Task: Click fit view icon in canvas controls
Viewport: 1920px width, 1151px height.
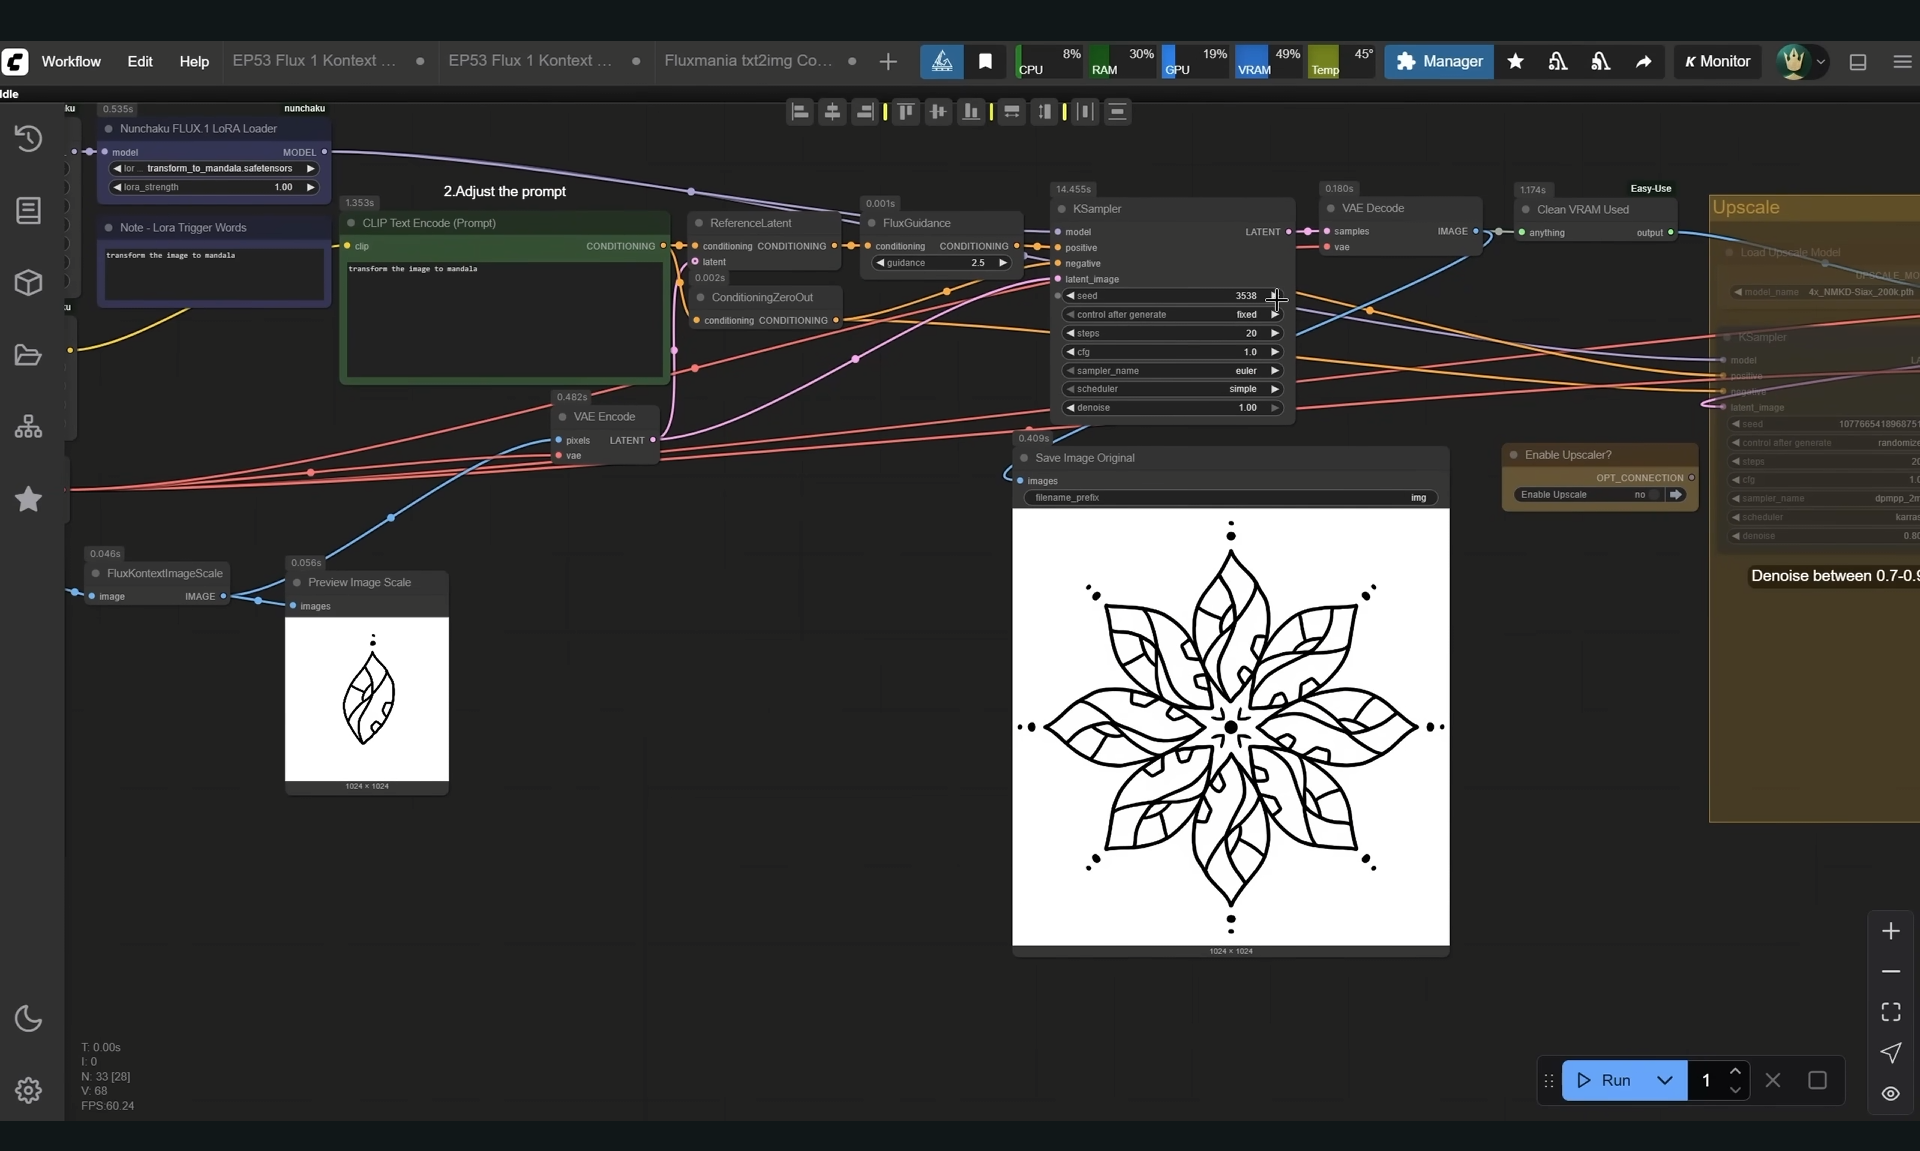Action: point(1890,1012)
